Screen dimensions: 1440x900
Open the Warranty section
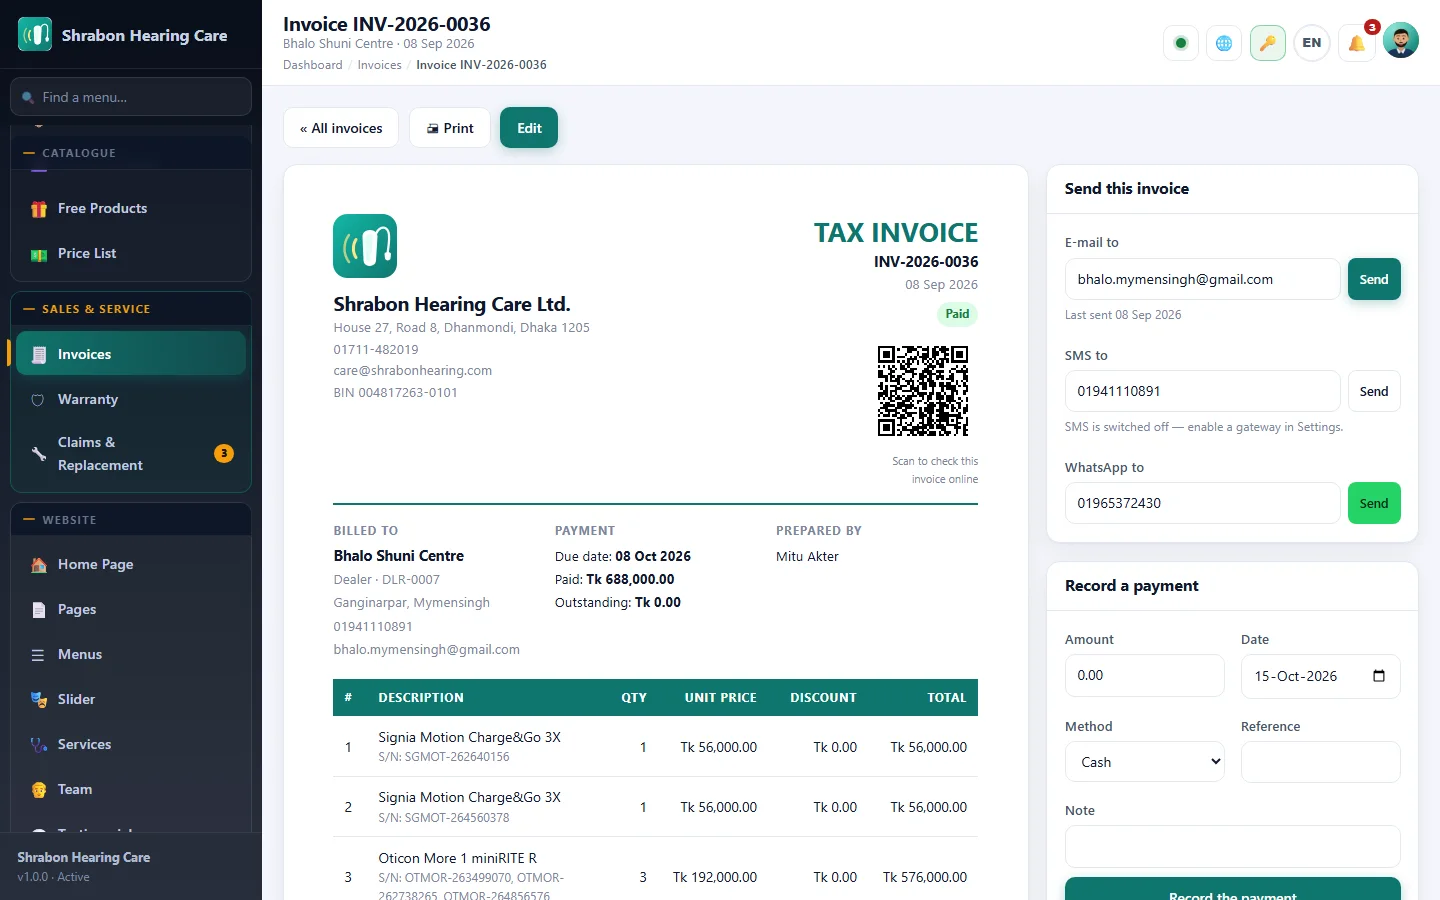pos(131,399)
